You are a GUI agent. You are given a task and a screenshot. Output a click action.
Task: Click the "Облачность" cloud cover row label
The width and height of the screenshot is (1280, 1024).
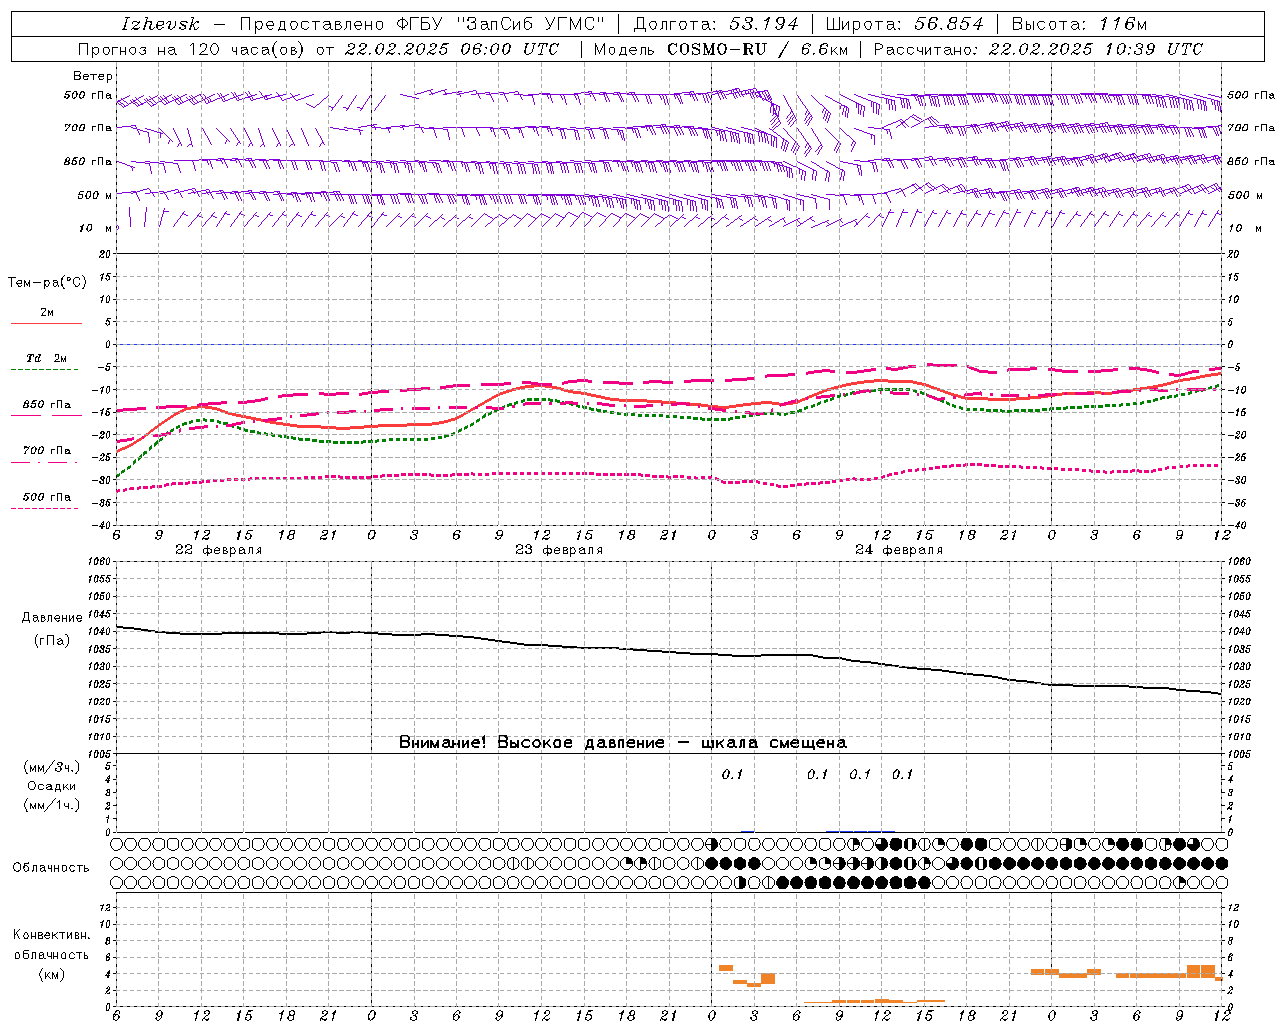click(x=51, y=868)
